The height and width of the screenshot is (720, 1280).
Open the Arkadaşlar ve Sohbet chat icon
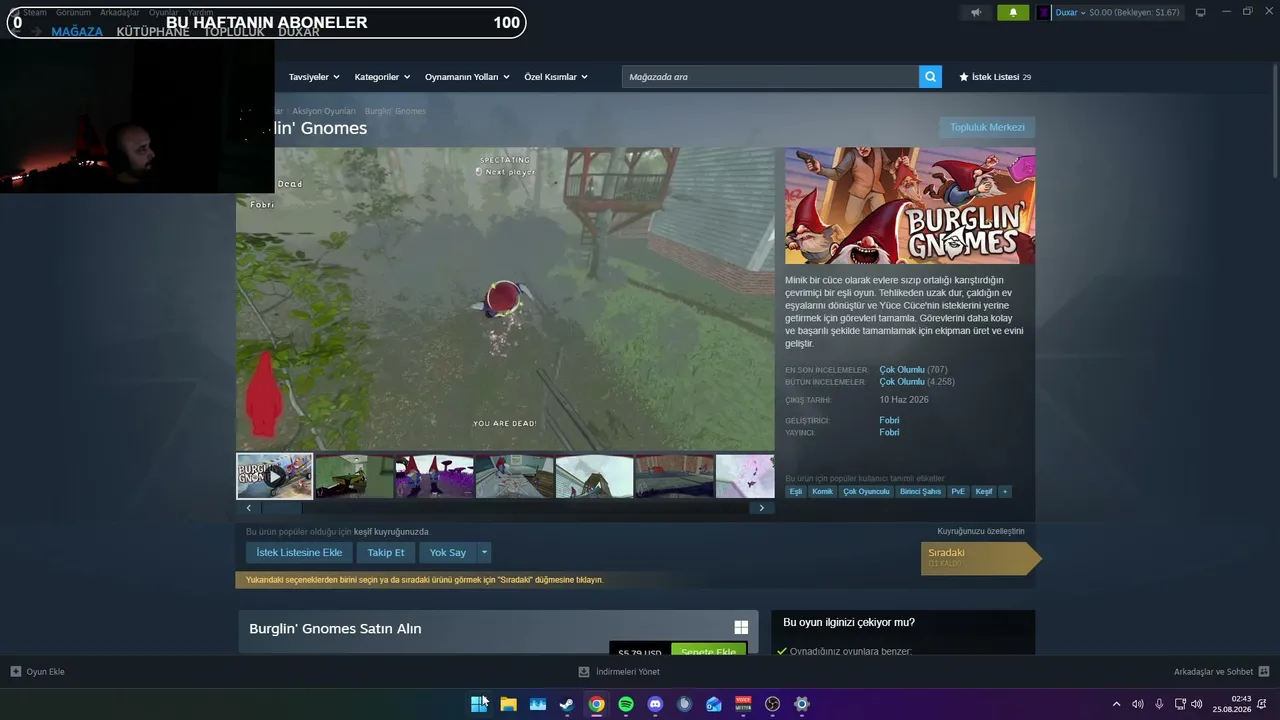tap(1264, 672)
